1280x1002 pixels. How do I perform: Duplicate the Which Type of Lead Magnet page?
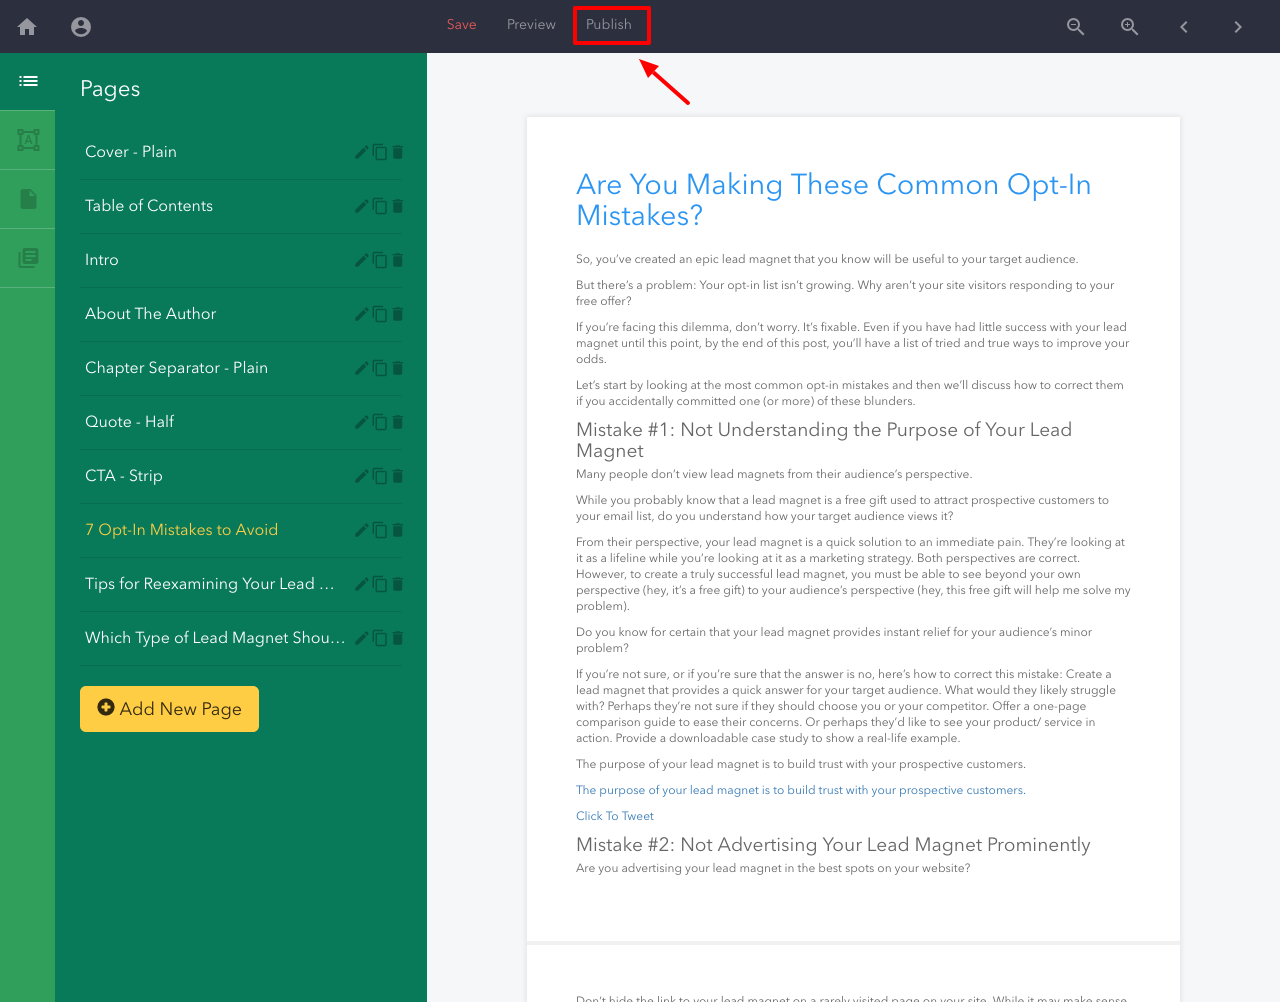[380, 638]
